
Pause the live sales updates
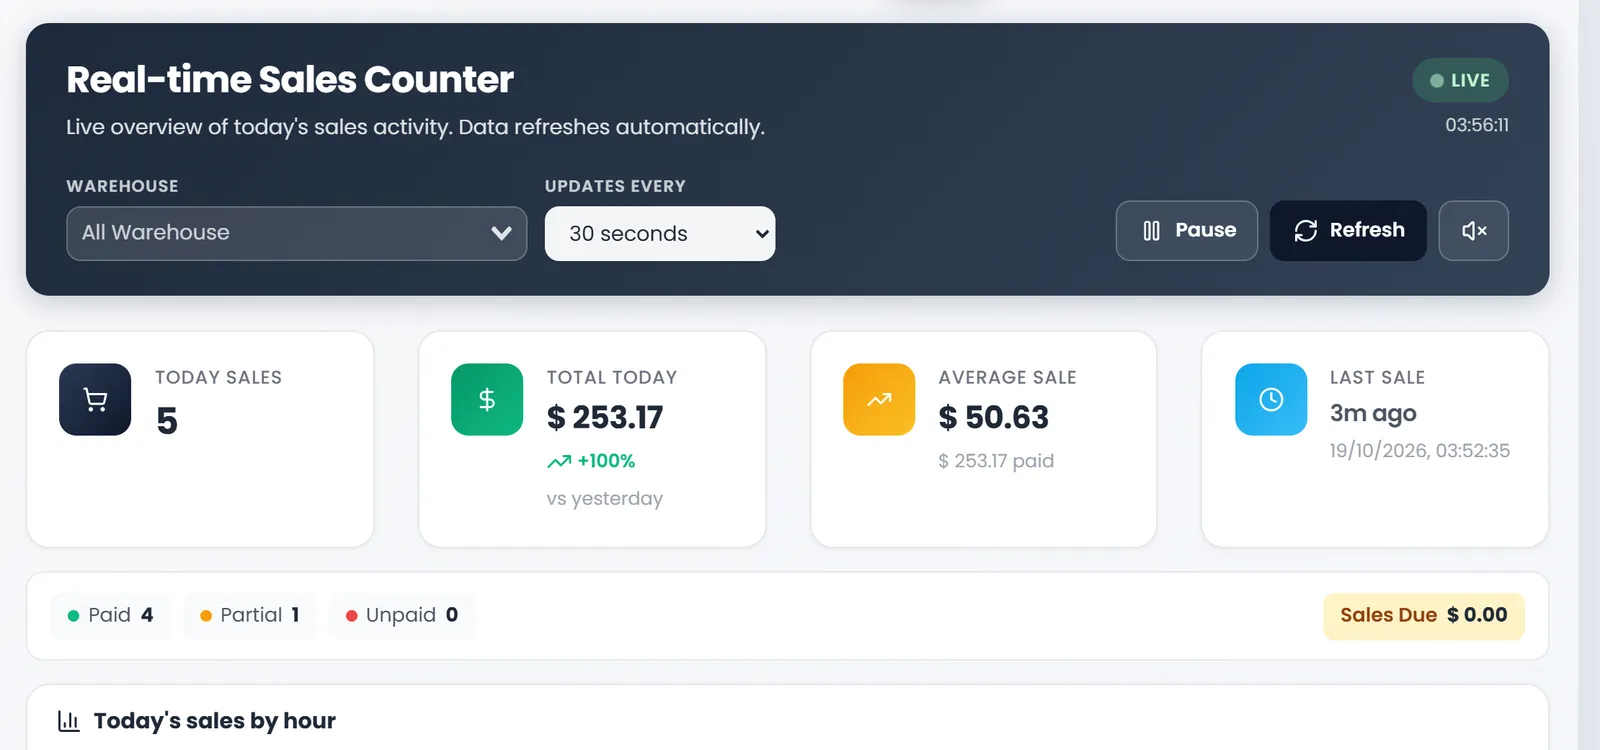click(x=1187, y=231)
